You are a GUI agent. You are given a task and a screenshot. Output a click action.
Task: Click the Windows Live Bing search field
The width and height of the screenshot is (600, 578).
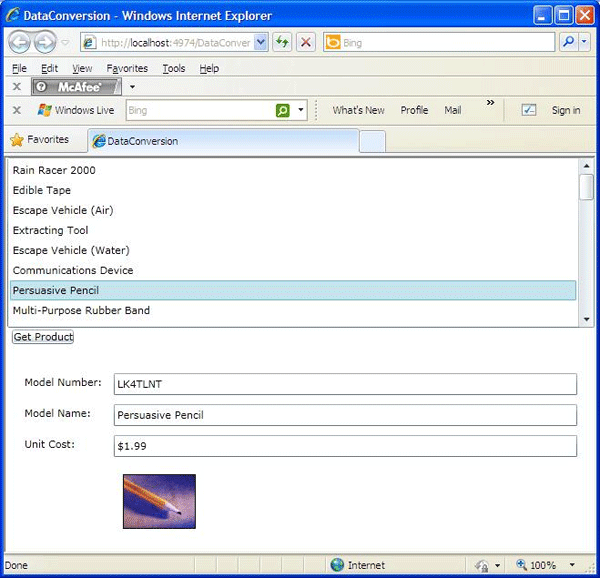tap(200, 111)
